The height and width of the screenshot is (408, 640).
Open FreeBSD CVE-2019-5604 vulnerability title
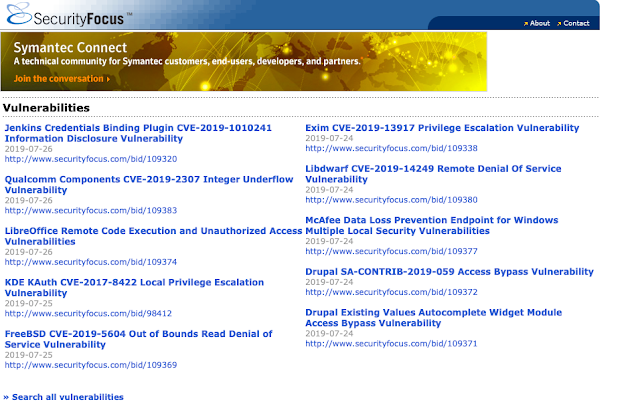coord(138,339)
